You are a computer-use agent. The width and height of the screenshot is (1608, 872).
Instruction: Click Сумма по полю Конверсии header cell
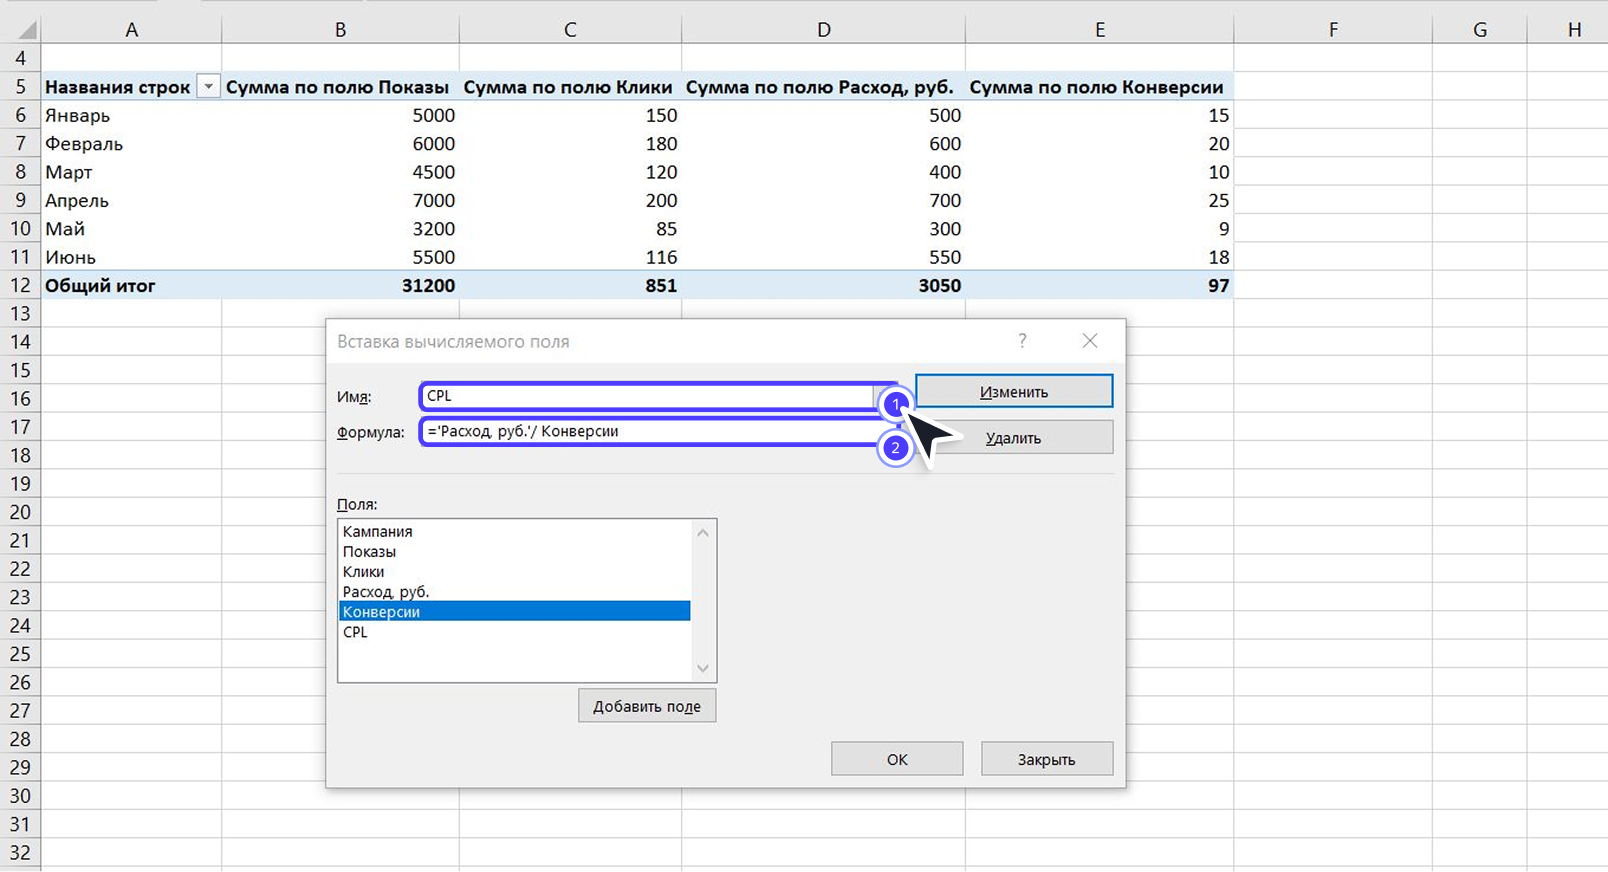1099,87
